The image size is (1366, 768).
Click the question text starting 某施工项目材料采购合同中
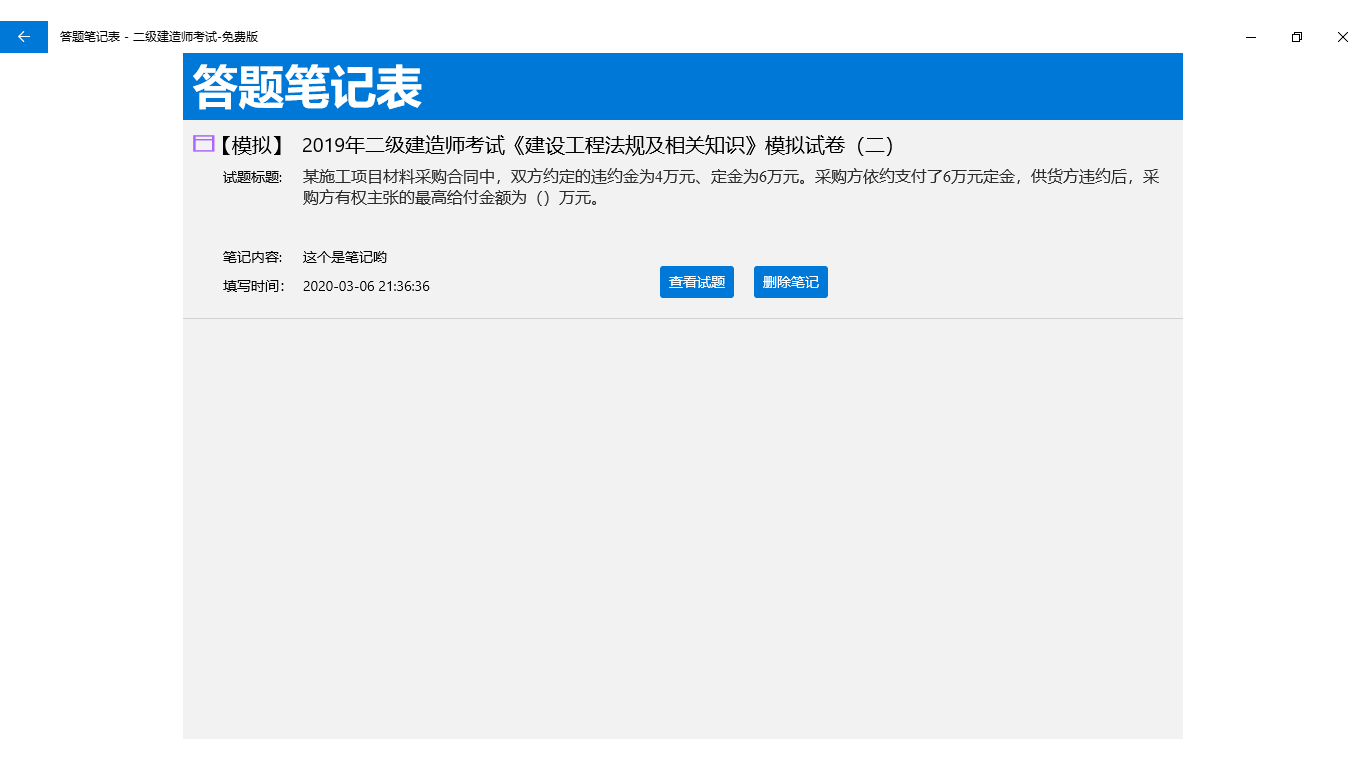coord(731,187)
